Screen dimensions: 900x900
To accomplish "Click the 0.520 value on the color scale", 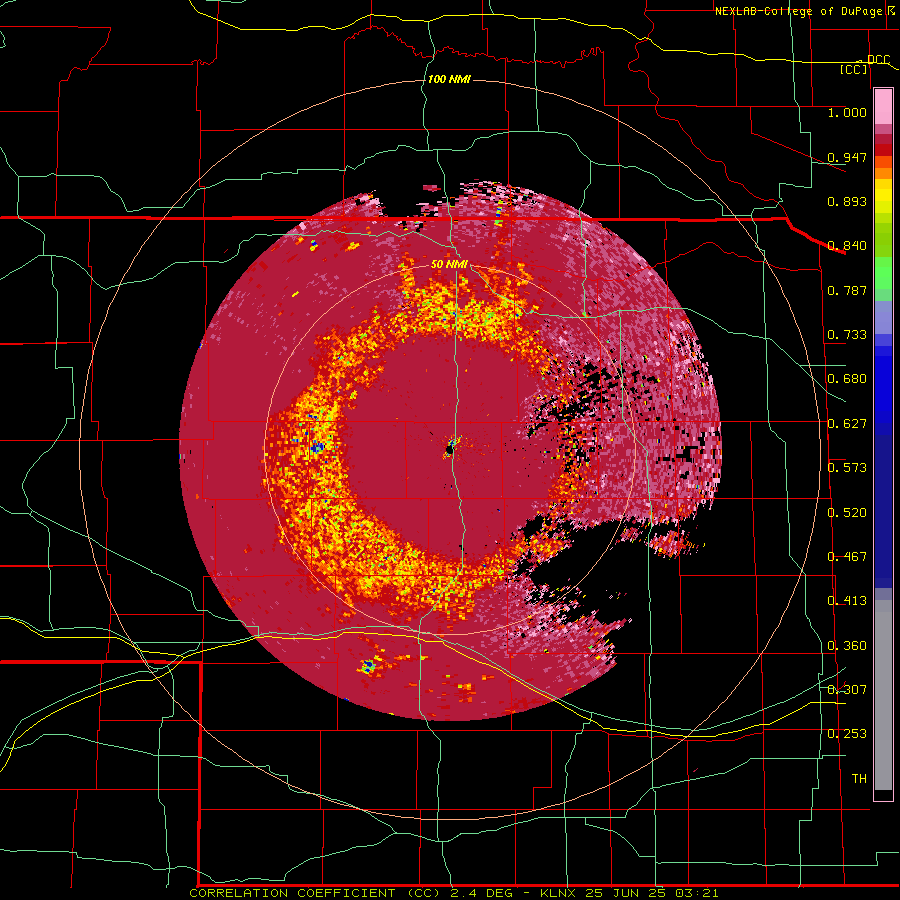I will click(847, 513).
